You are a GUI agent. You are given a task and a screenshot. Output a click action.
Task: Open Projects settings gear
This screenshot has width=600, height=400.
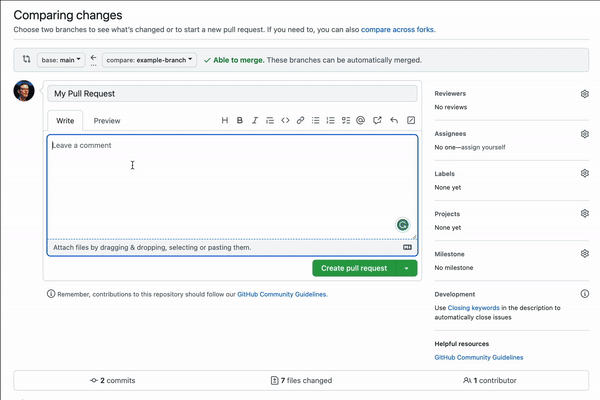584,213
